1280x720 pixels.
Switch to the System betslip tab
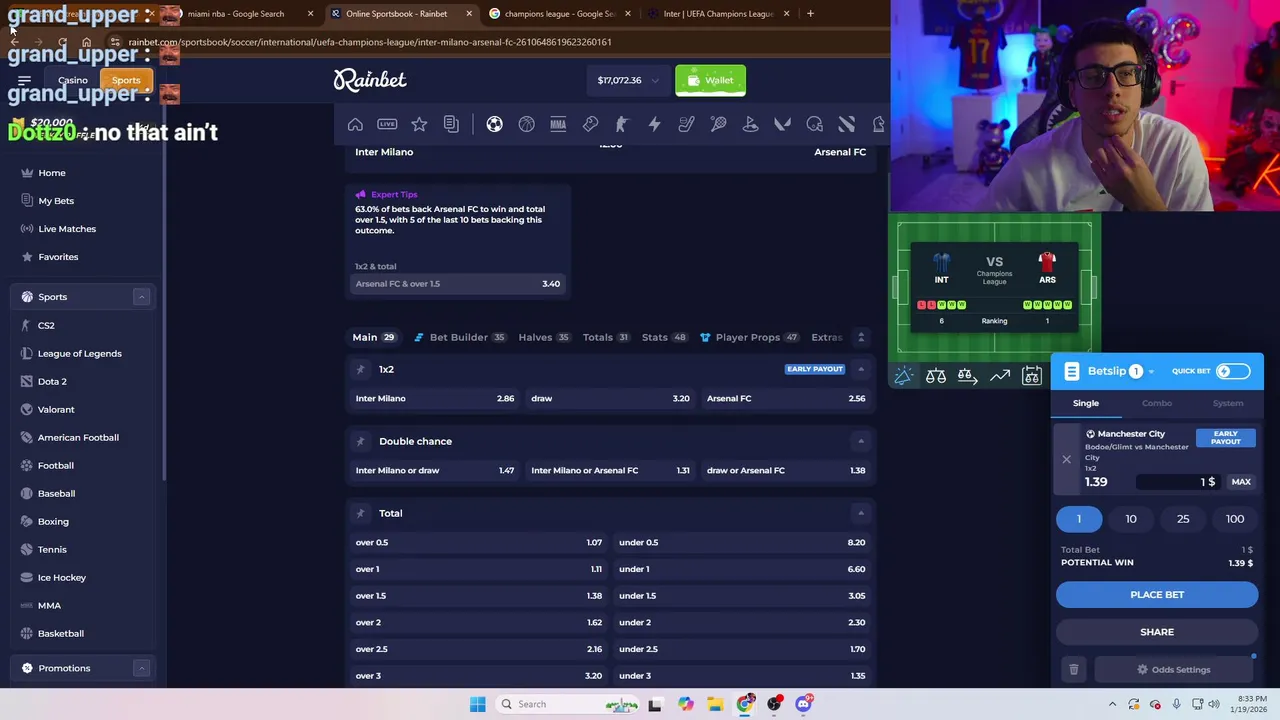click(1228, 403)
